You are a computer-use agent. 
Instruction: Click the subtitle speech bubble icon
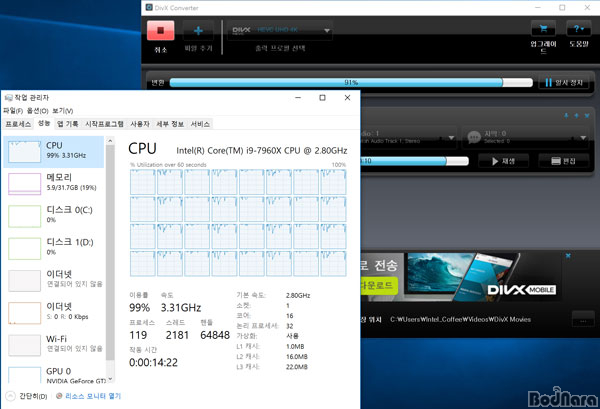pos(474,137)
